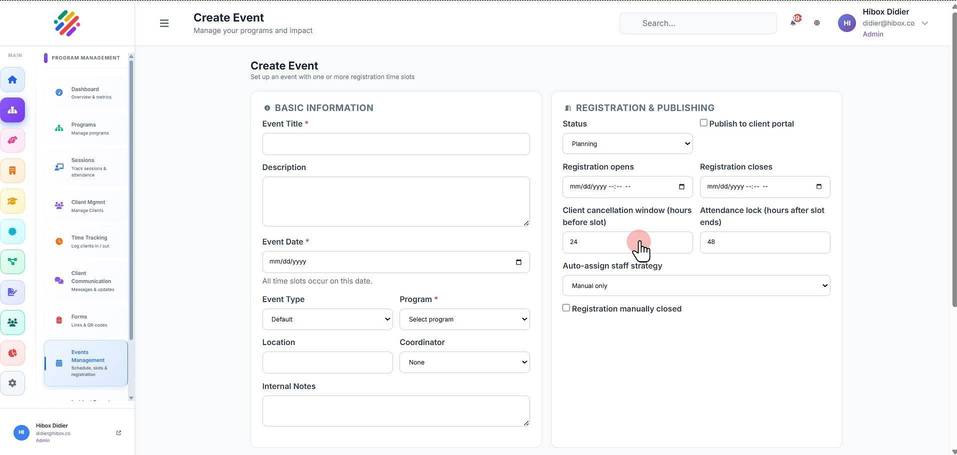Click the HI avatar in top bar
This screenshot has height=455, width=957.
tap(847, 23)
